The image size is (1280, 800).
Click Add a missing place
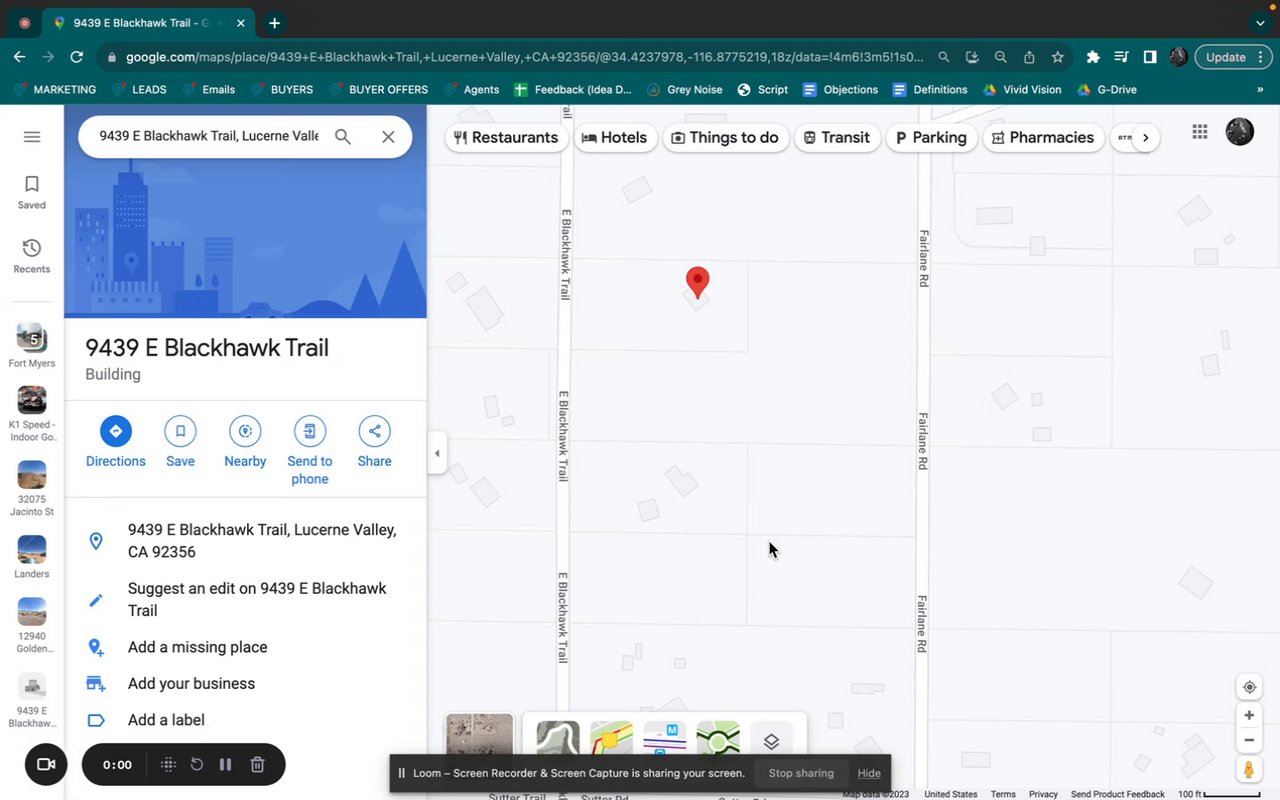[x=246, y=647]
